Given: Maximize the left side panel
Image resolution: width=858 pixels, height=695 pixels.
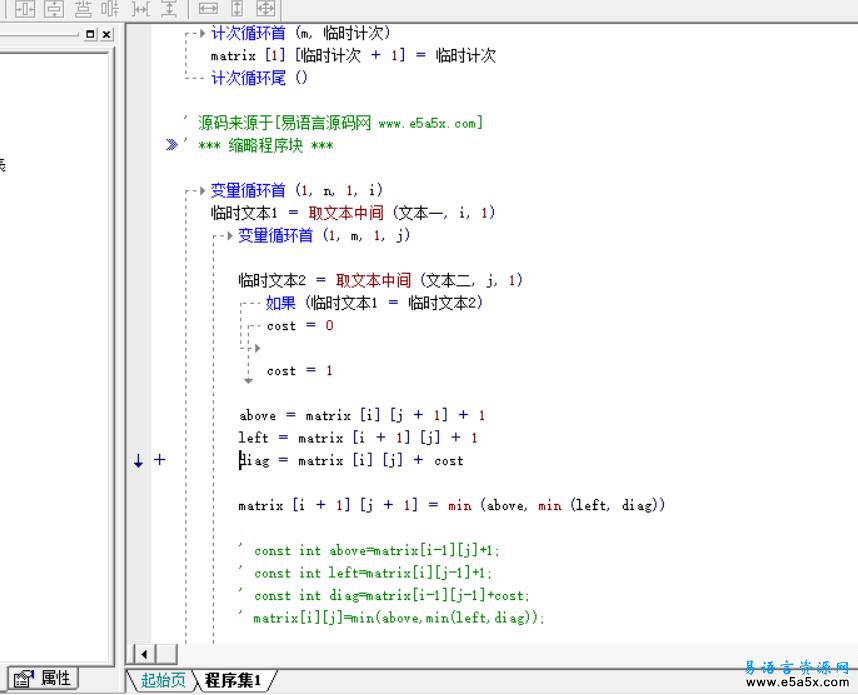Looking at the screenshot, I should pos(91,34).
